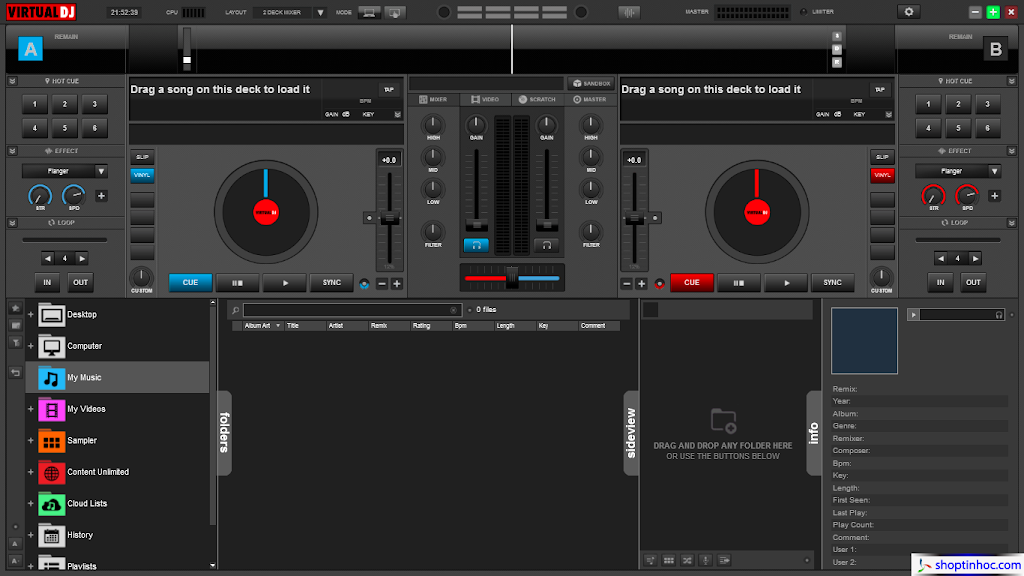Open the Sampler folder icon
The width and height of the screenshot is (1024, 576).
tap(52, 441)
